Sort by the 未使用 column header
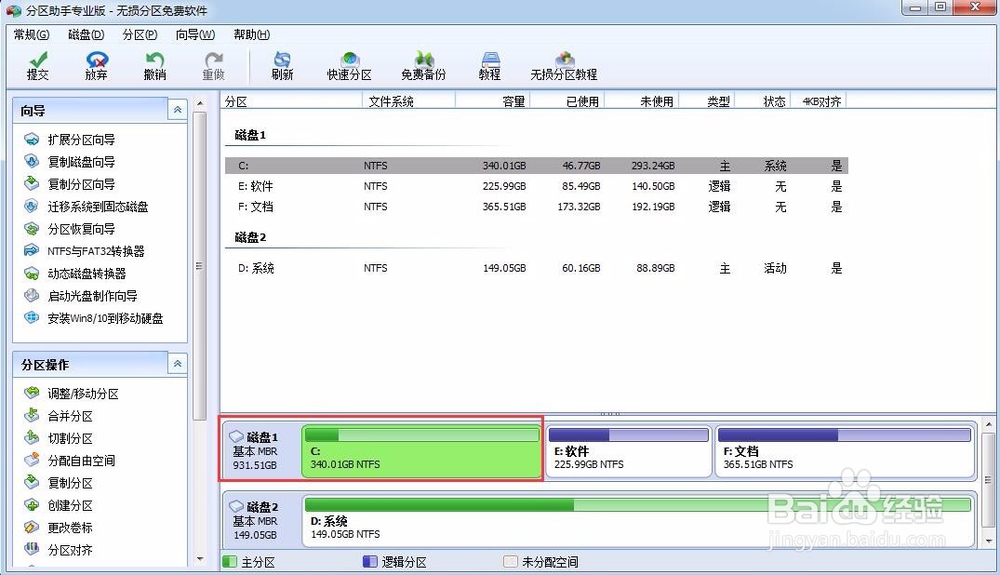Screen dimensions: 1000x575 tap(642, 101)
